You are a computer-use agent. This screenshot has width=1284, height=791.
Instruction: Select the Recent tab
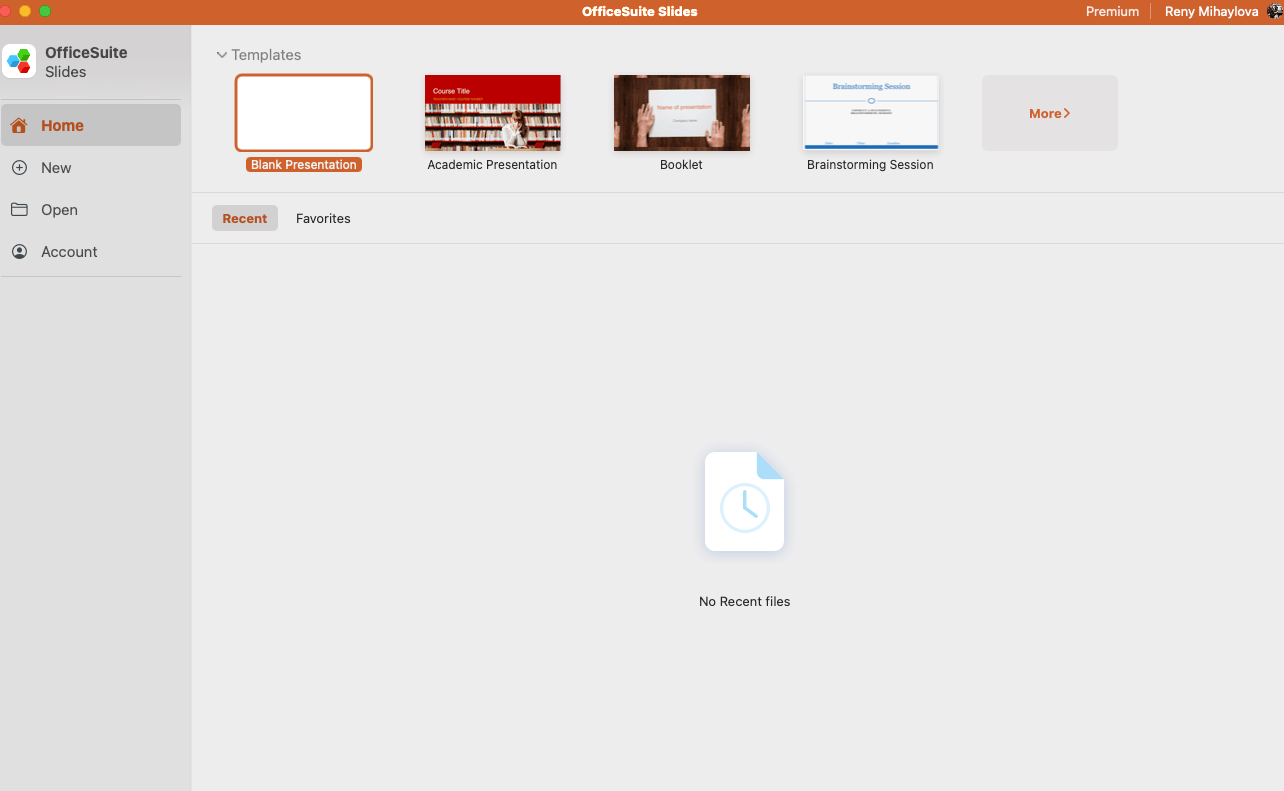[x=245, y=219]
